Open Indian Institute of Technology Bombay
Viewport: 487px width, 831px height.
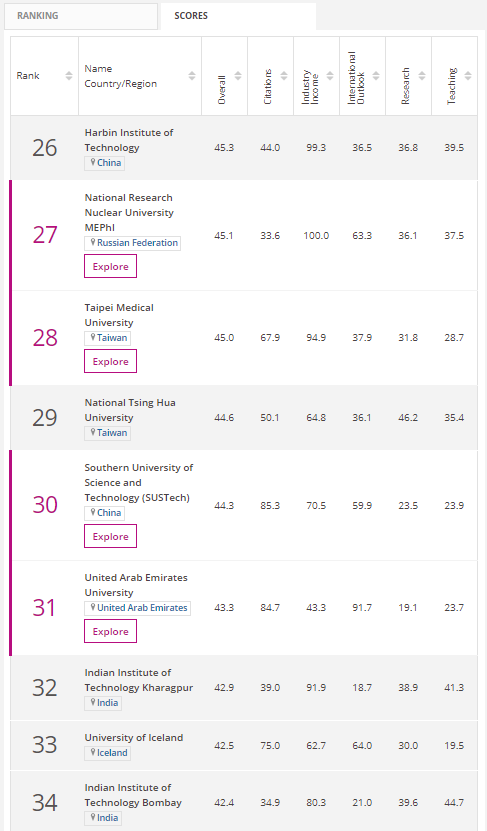(133, 795)
